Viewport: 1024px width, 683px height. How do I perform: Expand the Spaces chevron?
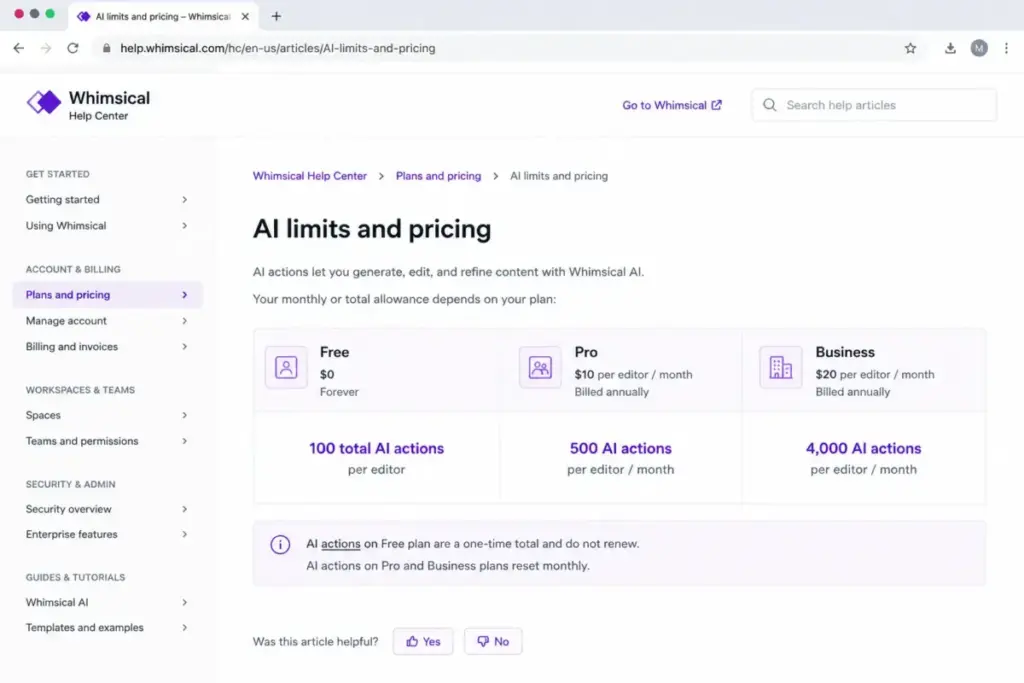(x=185, y=415)
